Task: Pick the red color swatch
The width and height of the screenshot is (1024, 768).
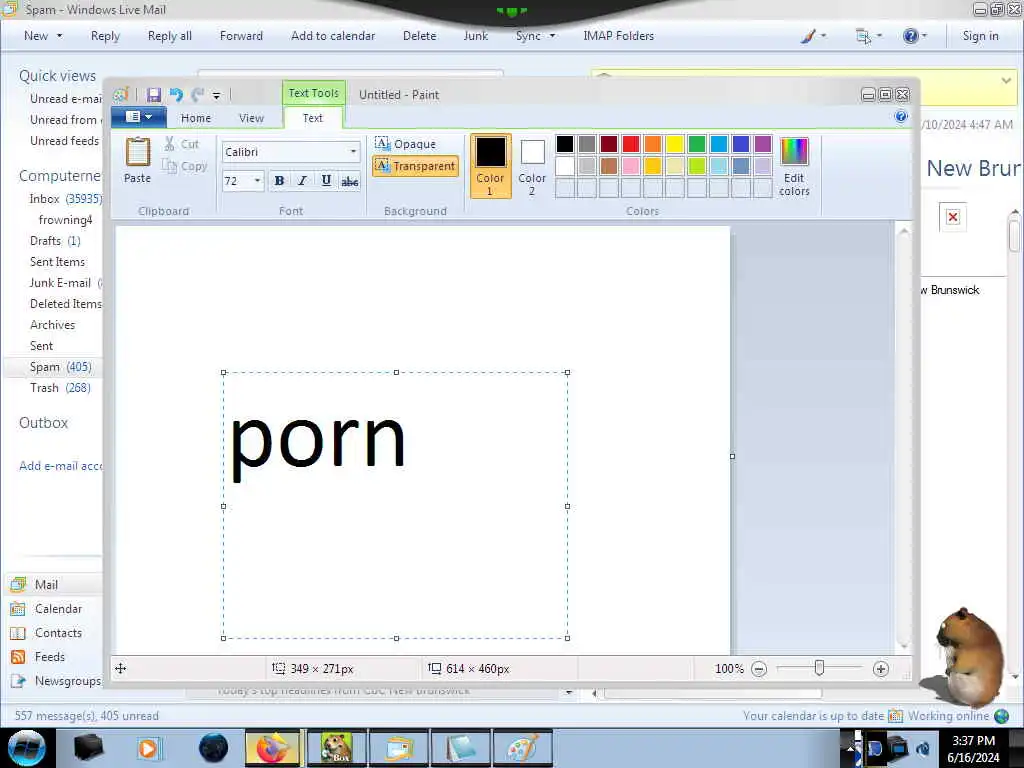Action: (631, 144)
